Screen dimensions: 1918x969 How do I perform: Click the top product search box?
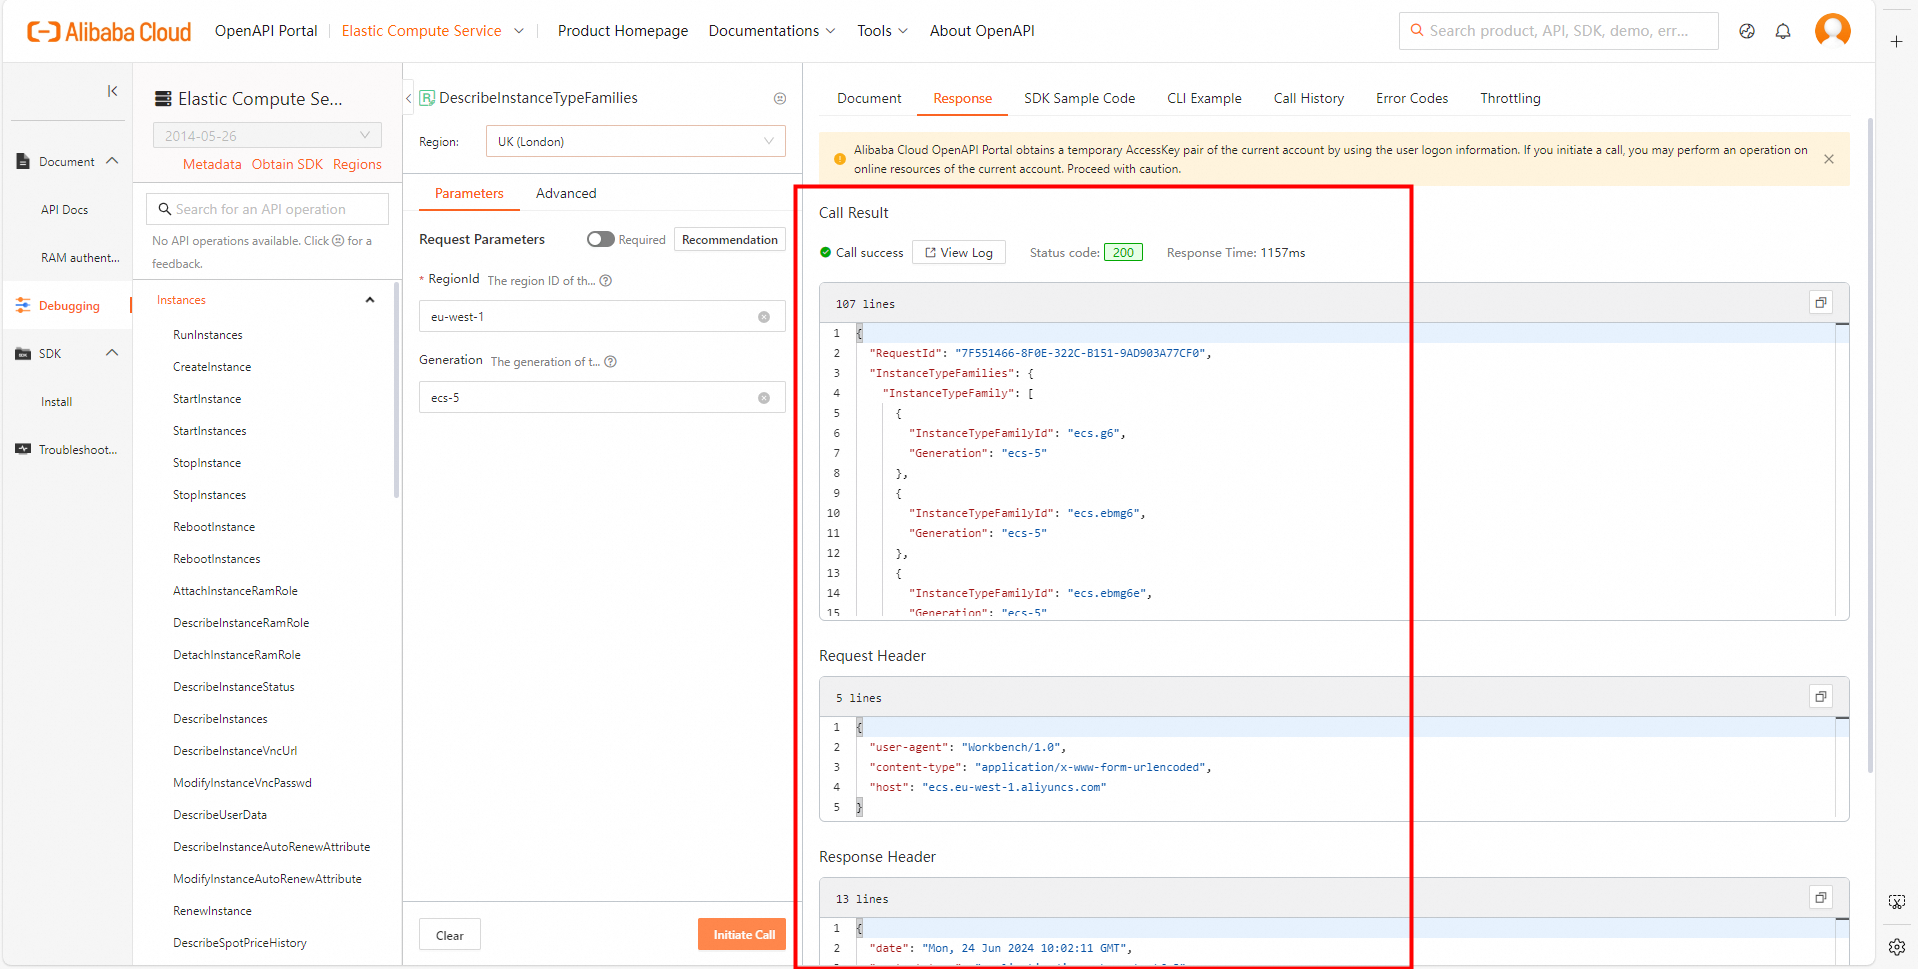pyautogui.click(x=1558, y=31)
